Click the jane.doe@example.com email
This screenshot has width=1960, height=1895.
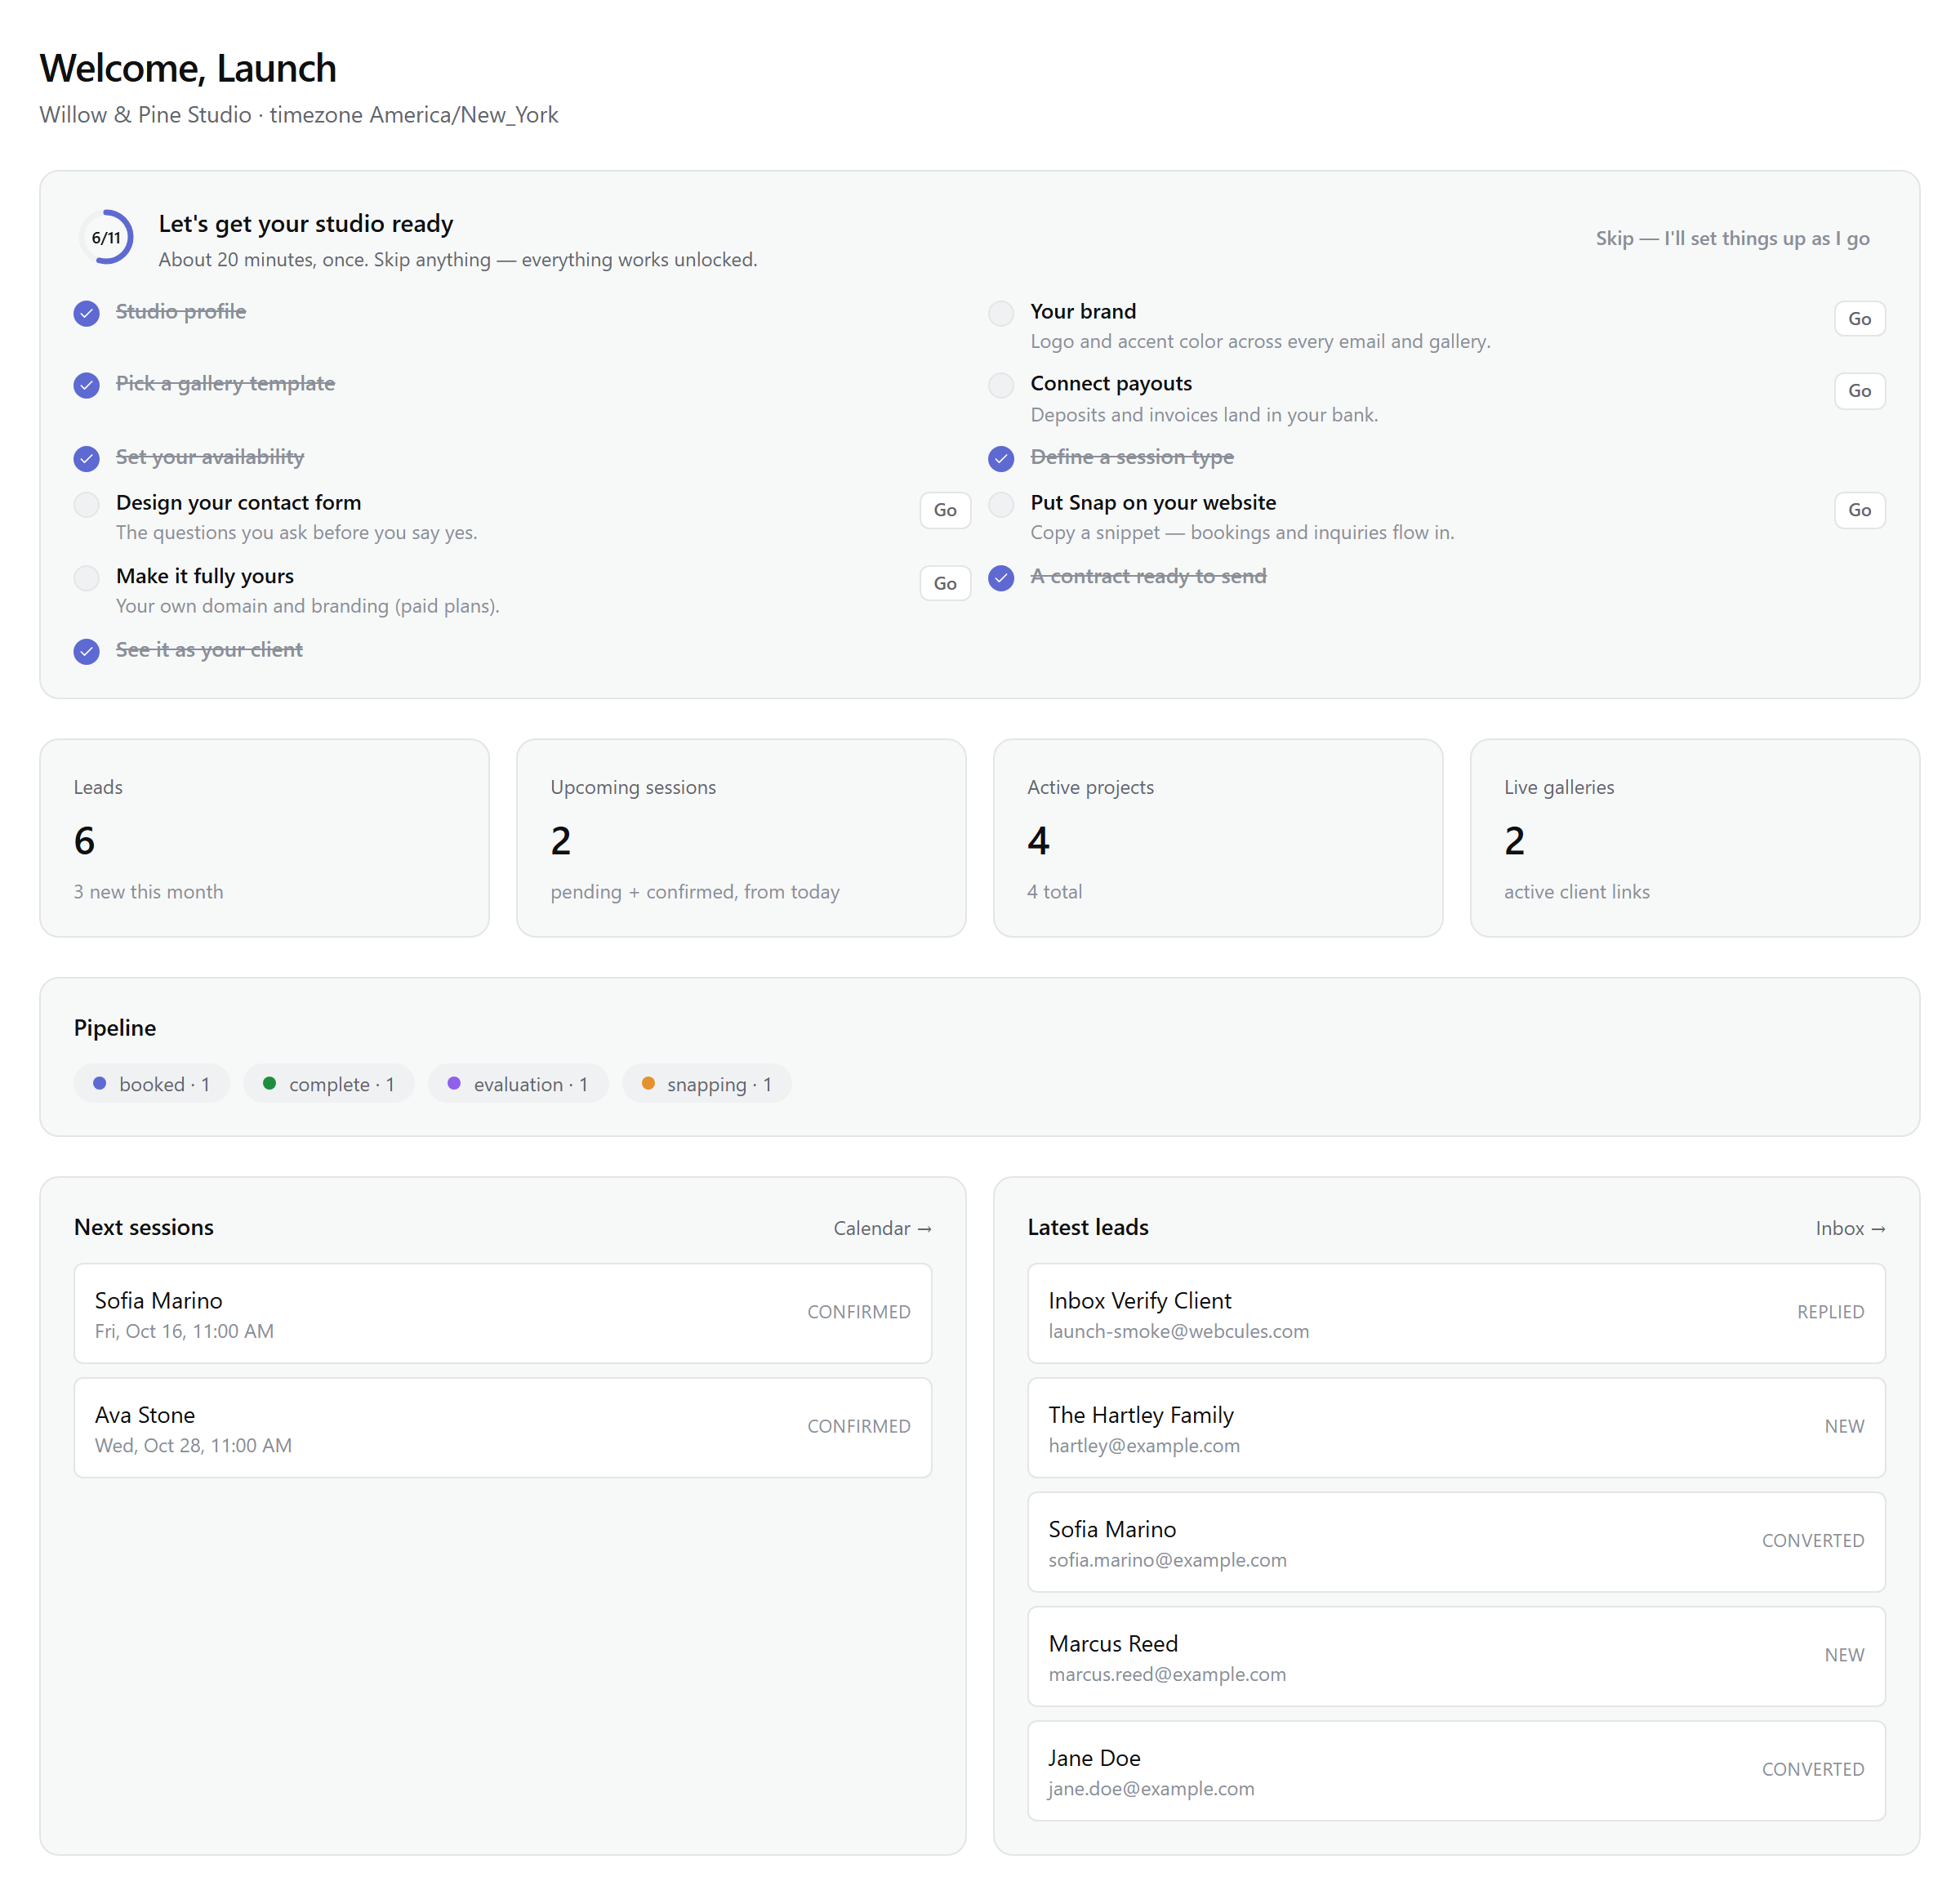click(x=1151, y=1788)
